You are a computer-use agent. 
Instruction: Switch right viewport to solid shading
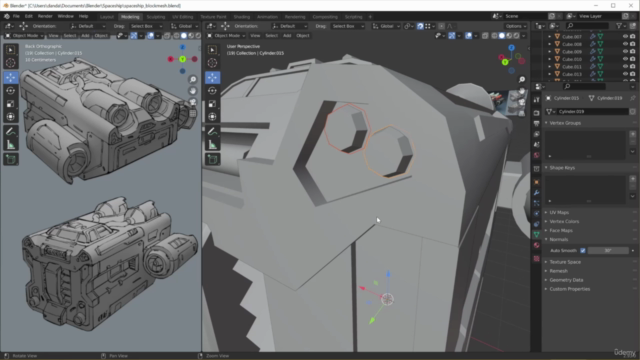[x=502, y=36]
